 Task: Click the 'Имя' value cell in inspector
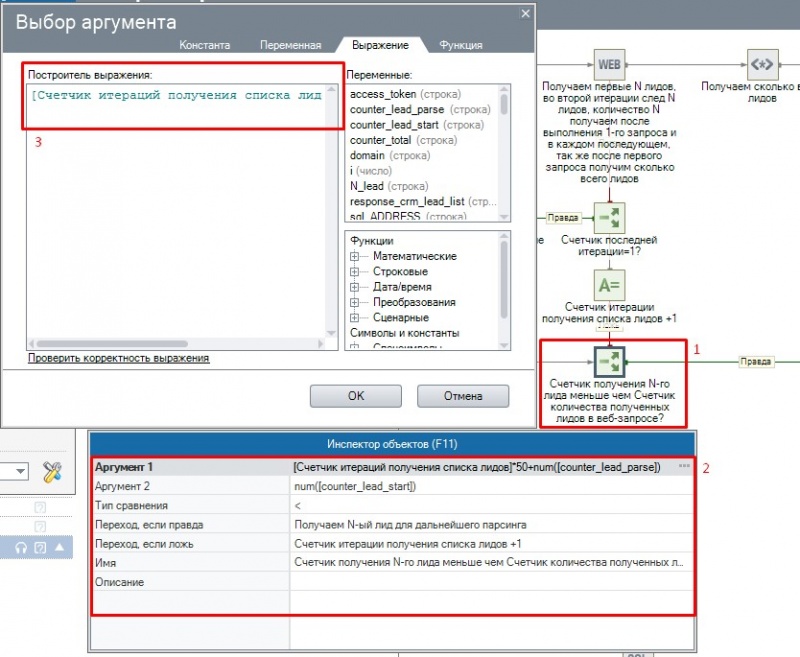click(491, 562)
